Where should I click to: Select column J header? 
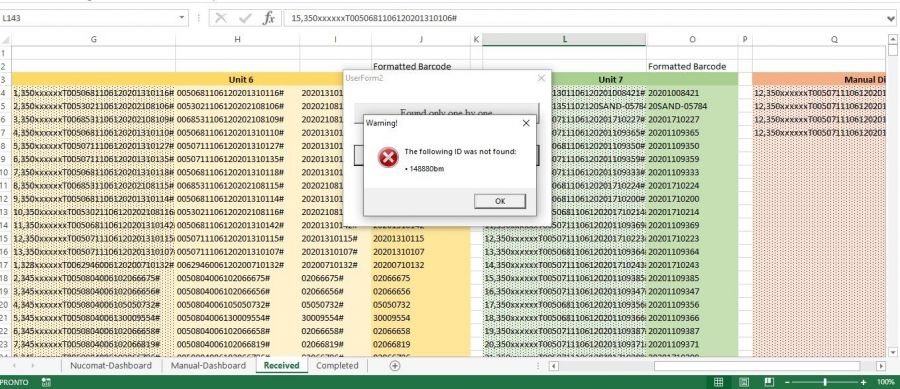tap(421, 39)
